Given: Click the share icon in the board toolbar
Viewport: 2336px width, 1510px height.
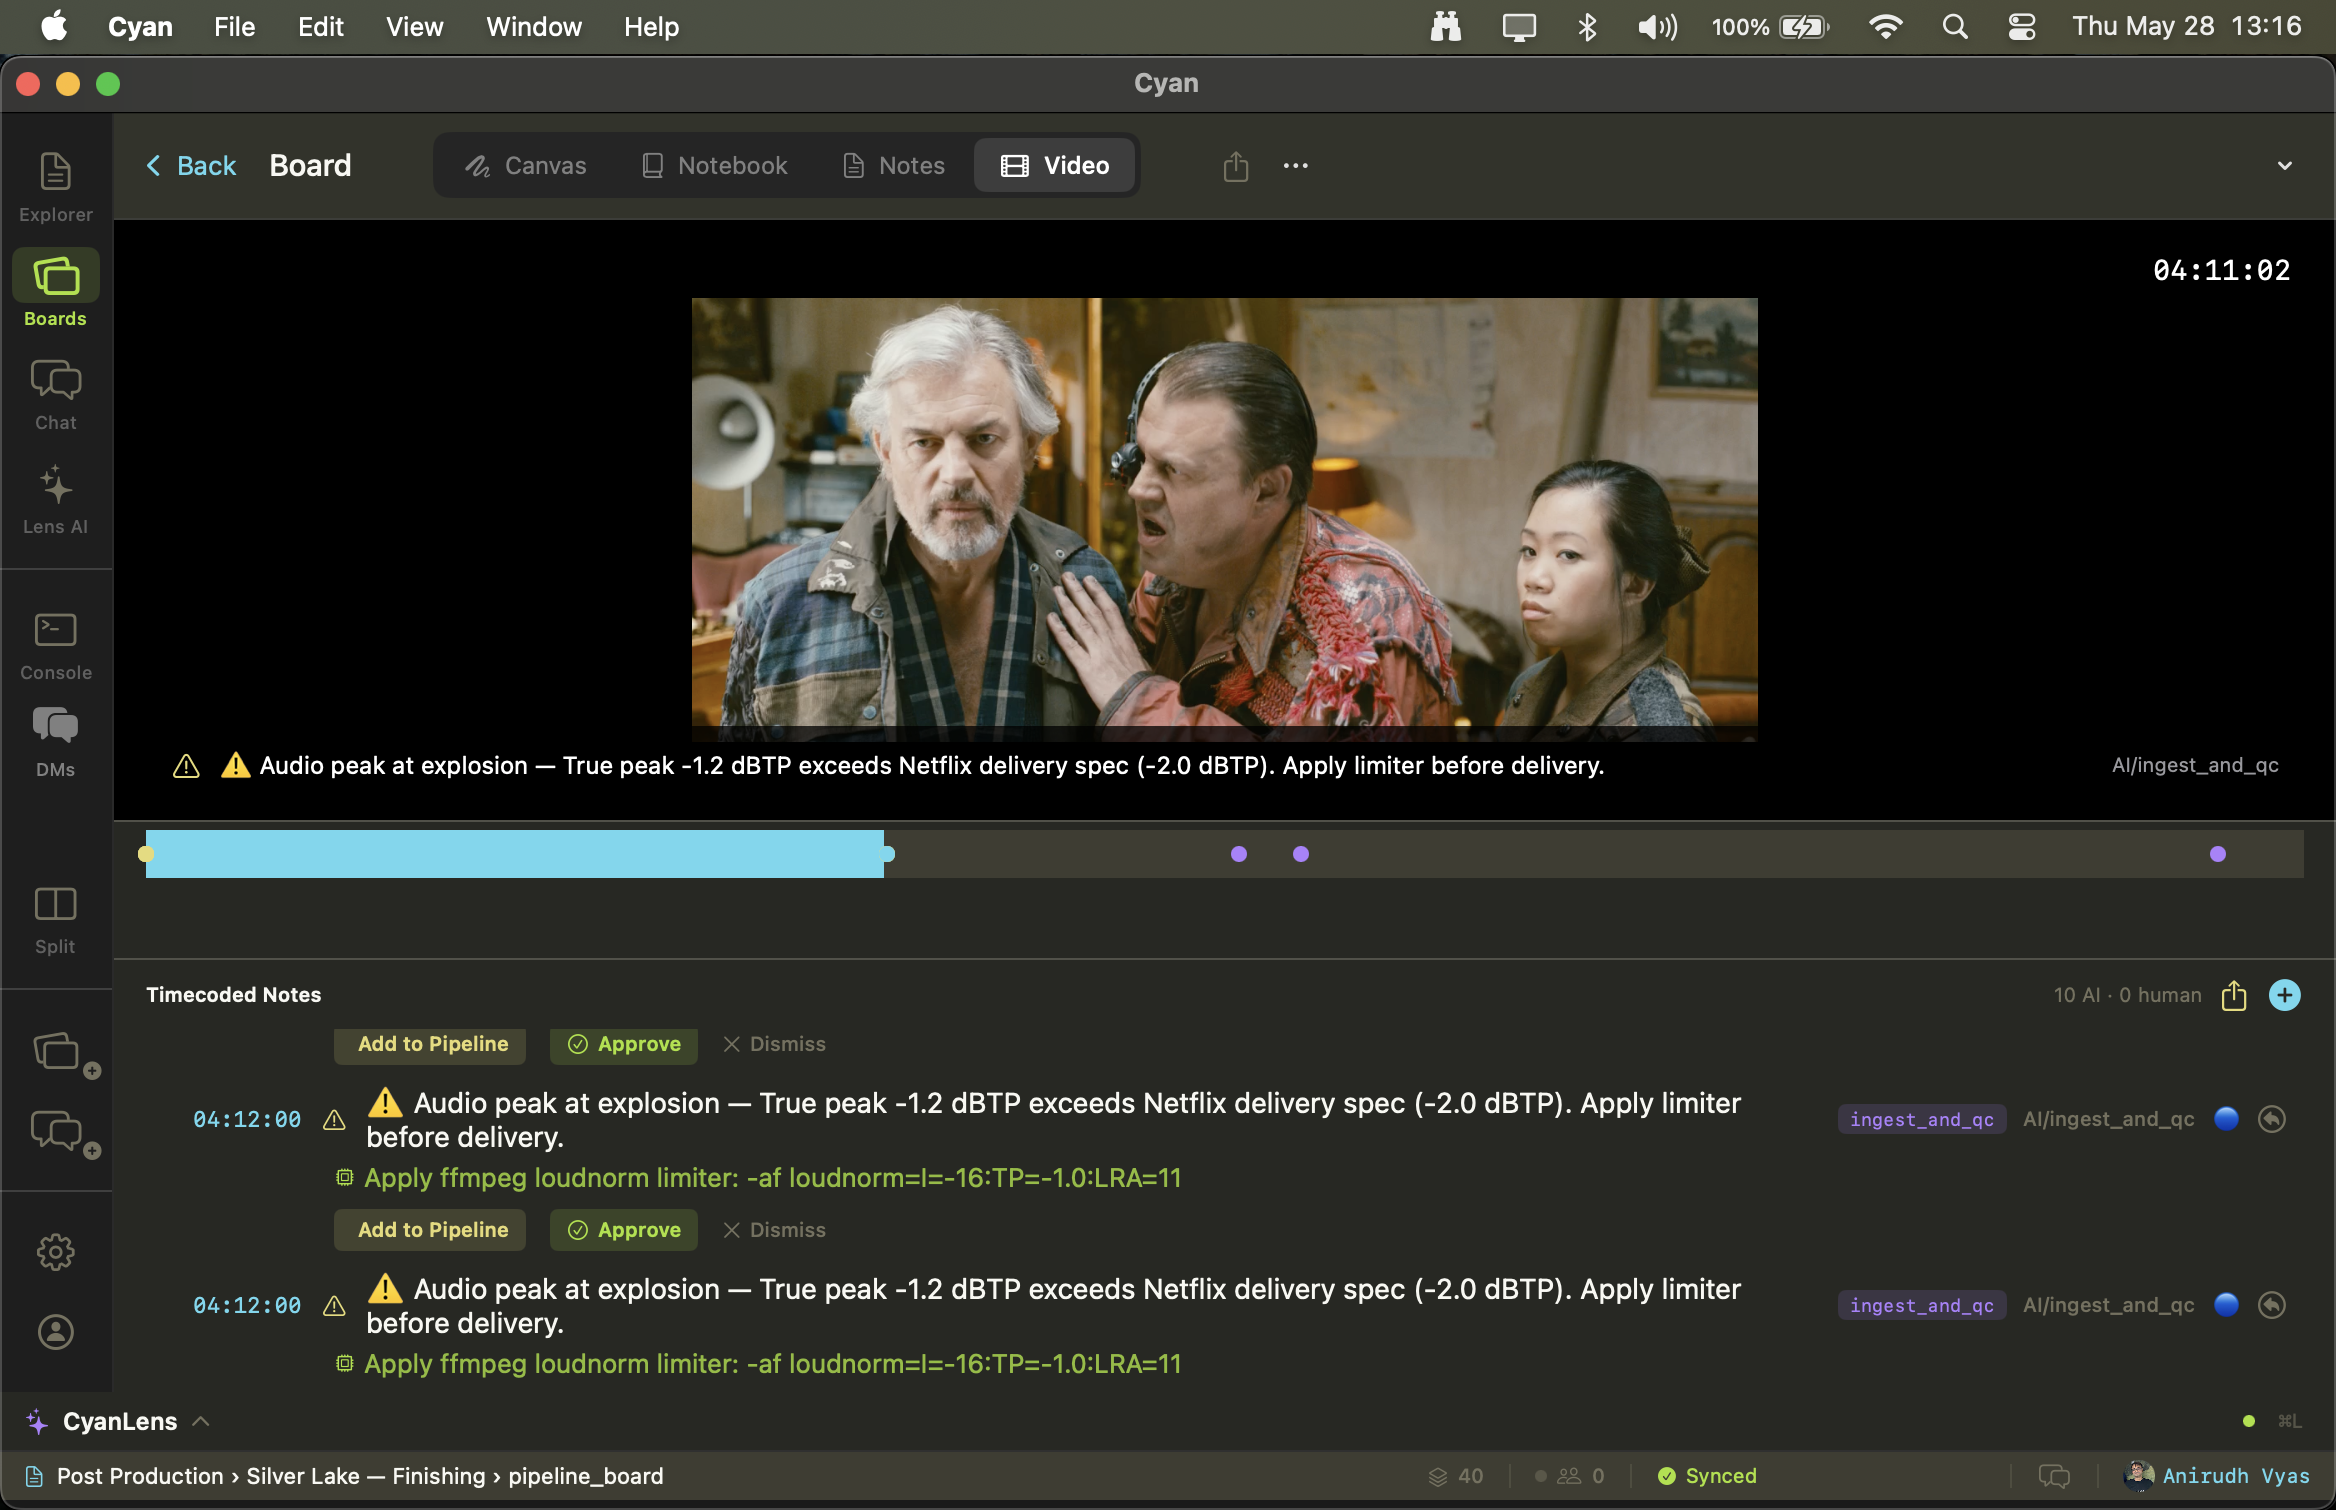Looking at the screenshot, I should click(1236, 166).
